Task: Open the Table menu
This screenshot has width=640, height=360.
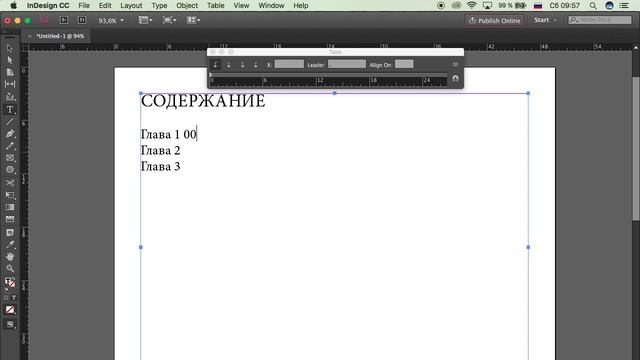Action: (x=216, y=5)
